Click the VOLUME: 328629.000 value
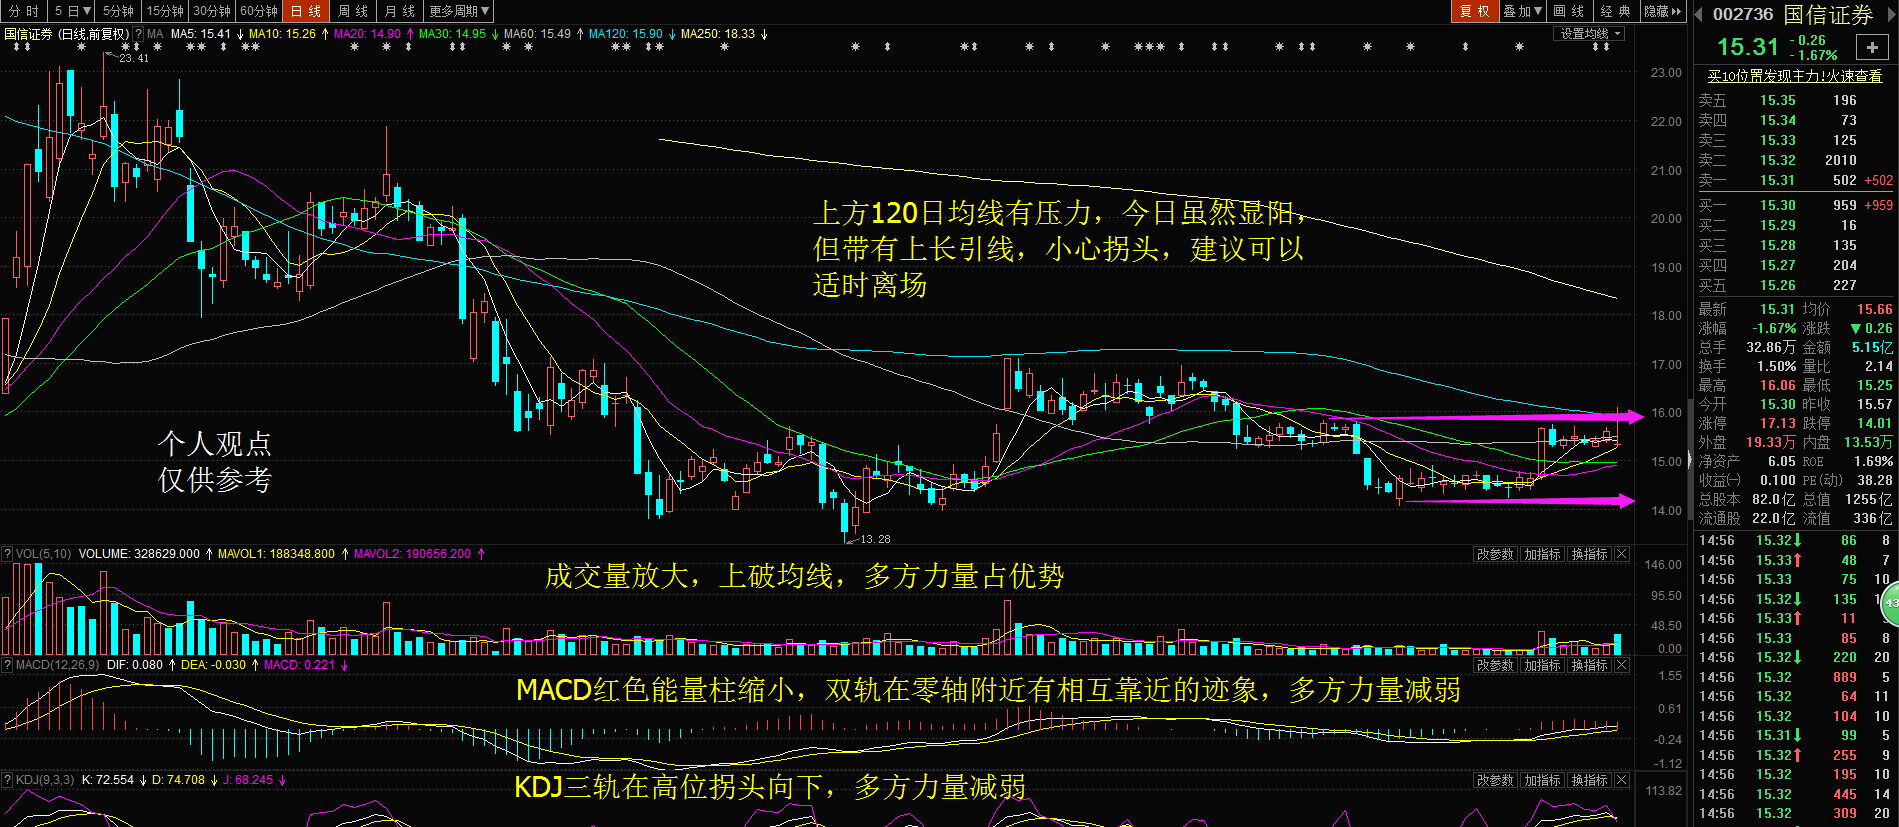Viewport: 1899px width, 827px height. [139, 554]
